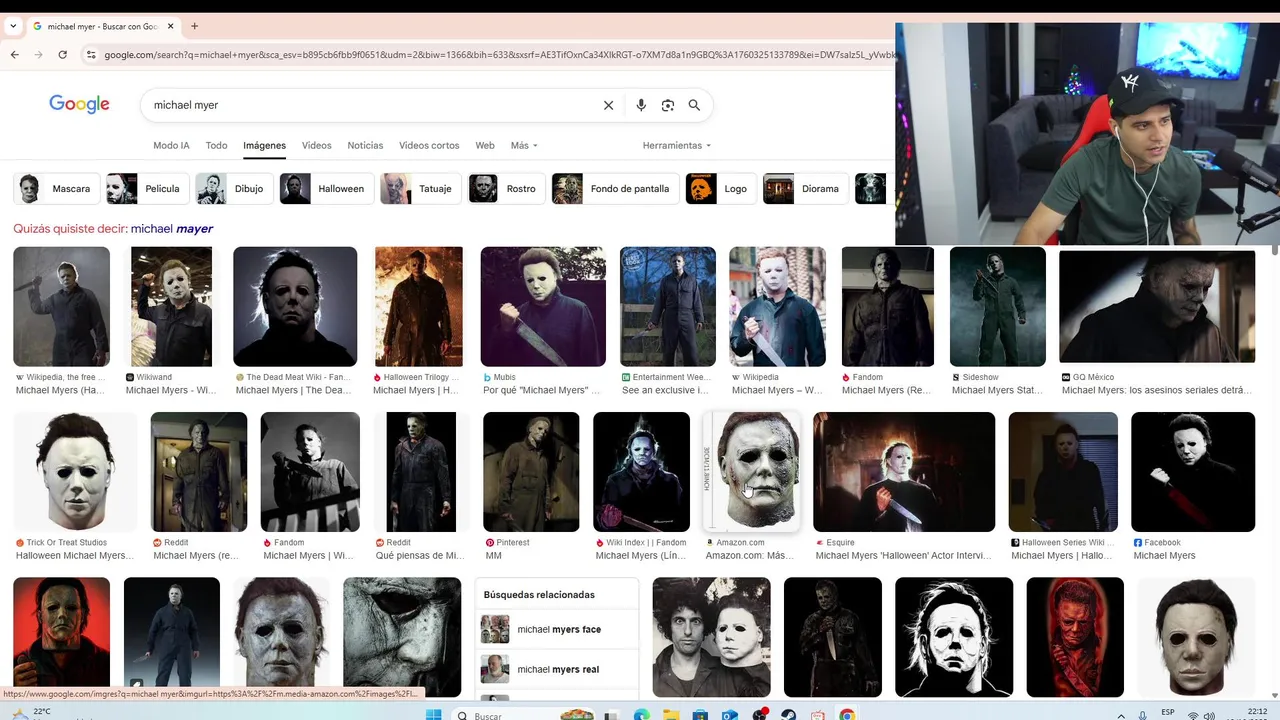Expand the Herramientas dropdown
This screenshot has width=1280, height=720.
pos(677,145)
